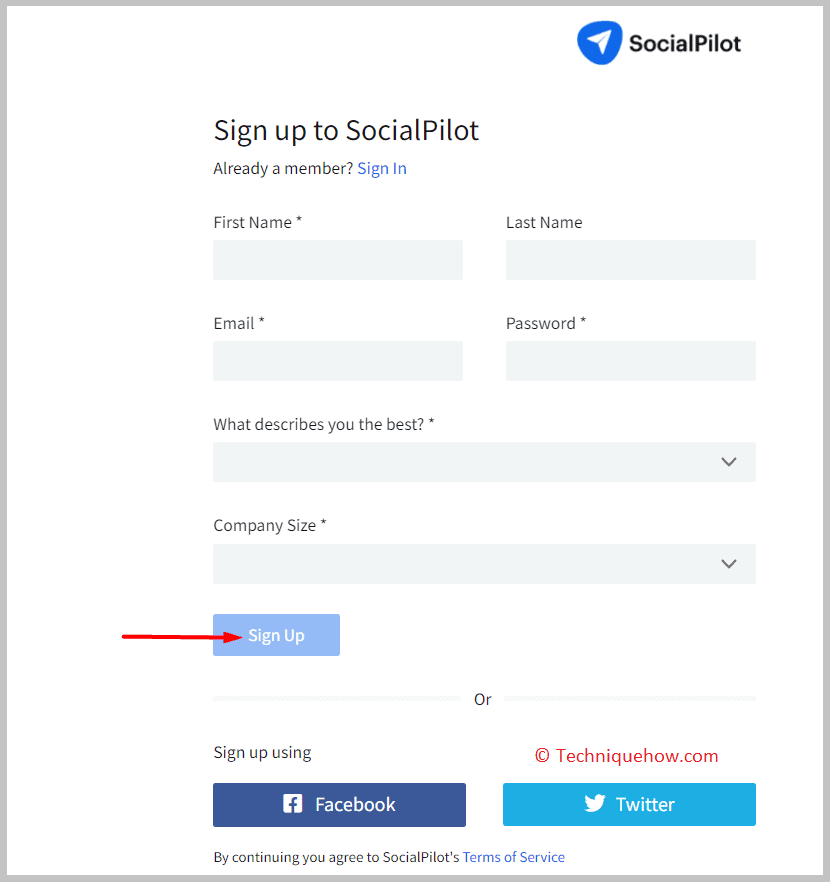Click the Sign In link
The height and width of the screenshot is (882, 830).
pyautogui.click(x=382, y=169)
